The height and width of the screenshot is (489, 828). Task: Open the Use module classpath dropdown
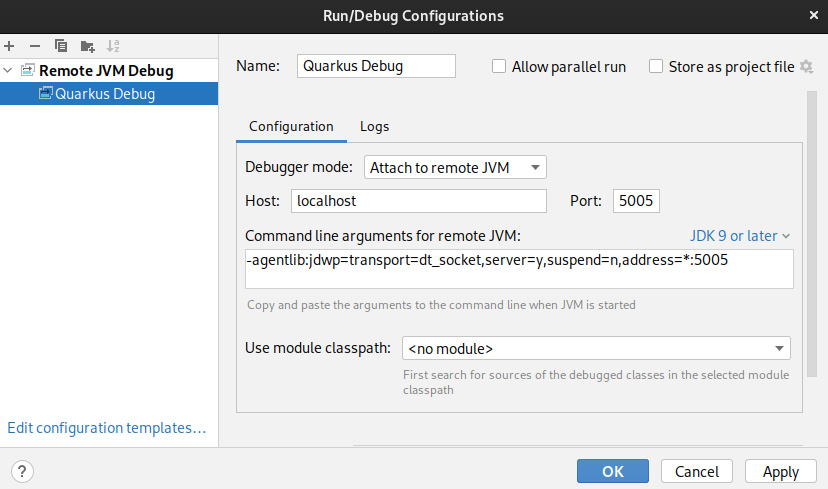point(596,348)
